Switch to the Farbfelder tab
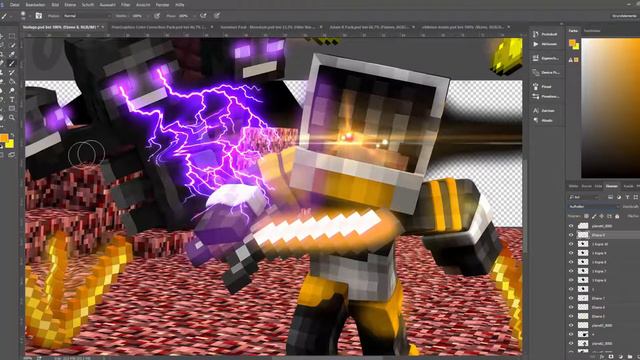This screenshot has height=360, width=640. (592, 31)
